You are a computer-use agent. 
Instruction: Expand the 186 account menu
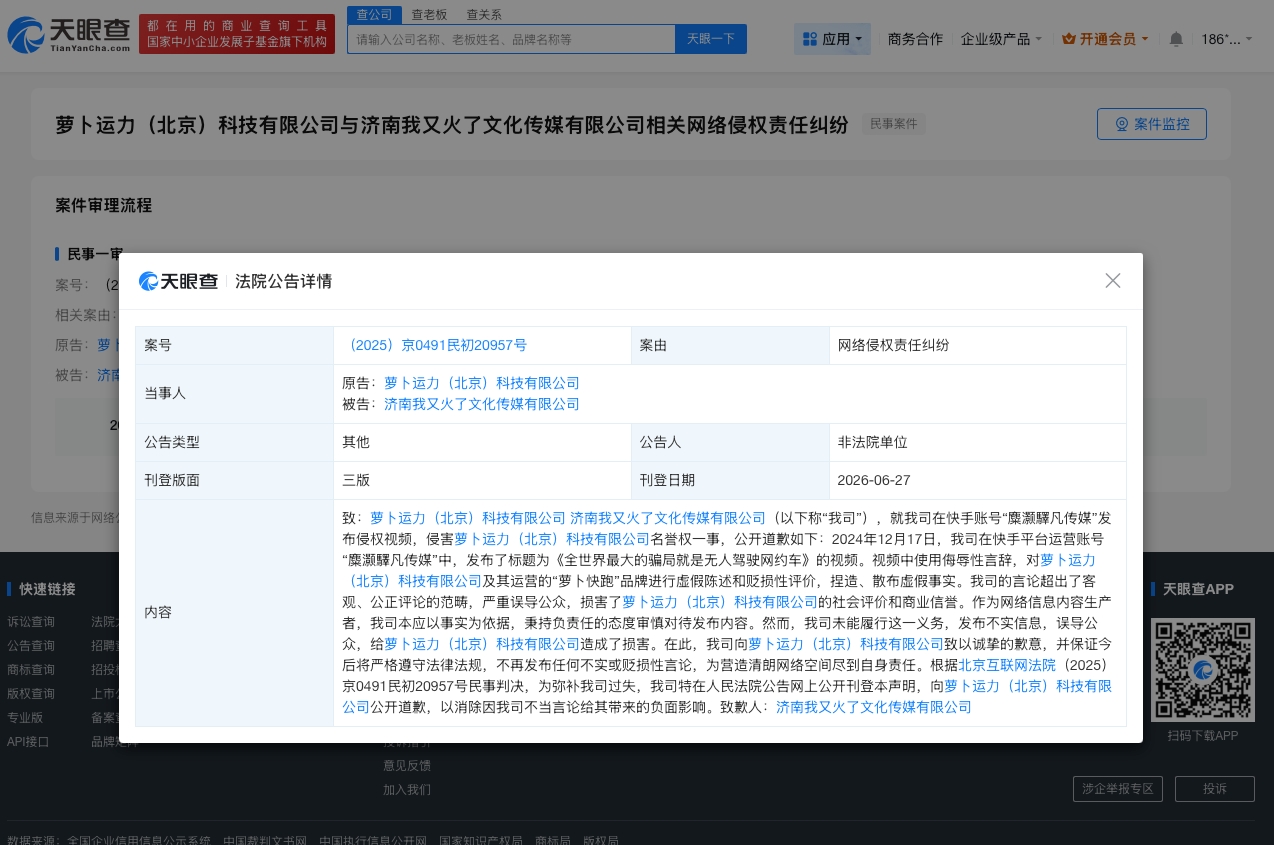coord(1227,39)
